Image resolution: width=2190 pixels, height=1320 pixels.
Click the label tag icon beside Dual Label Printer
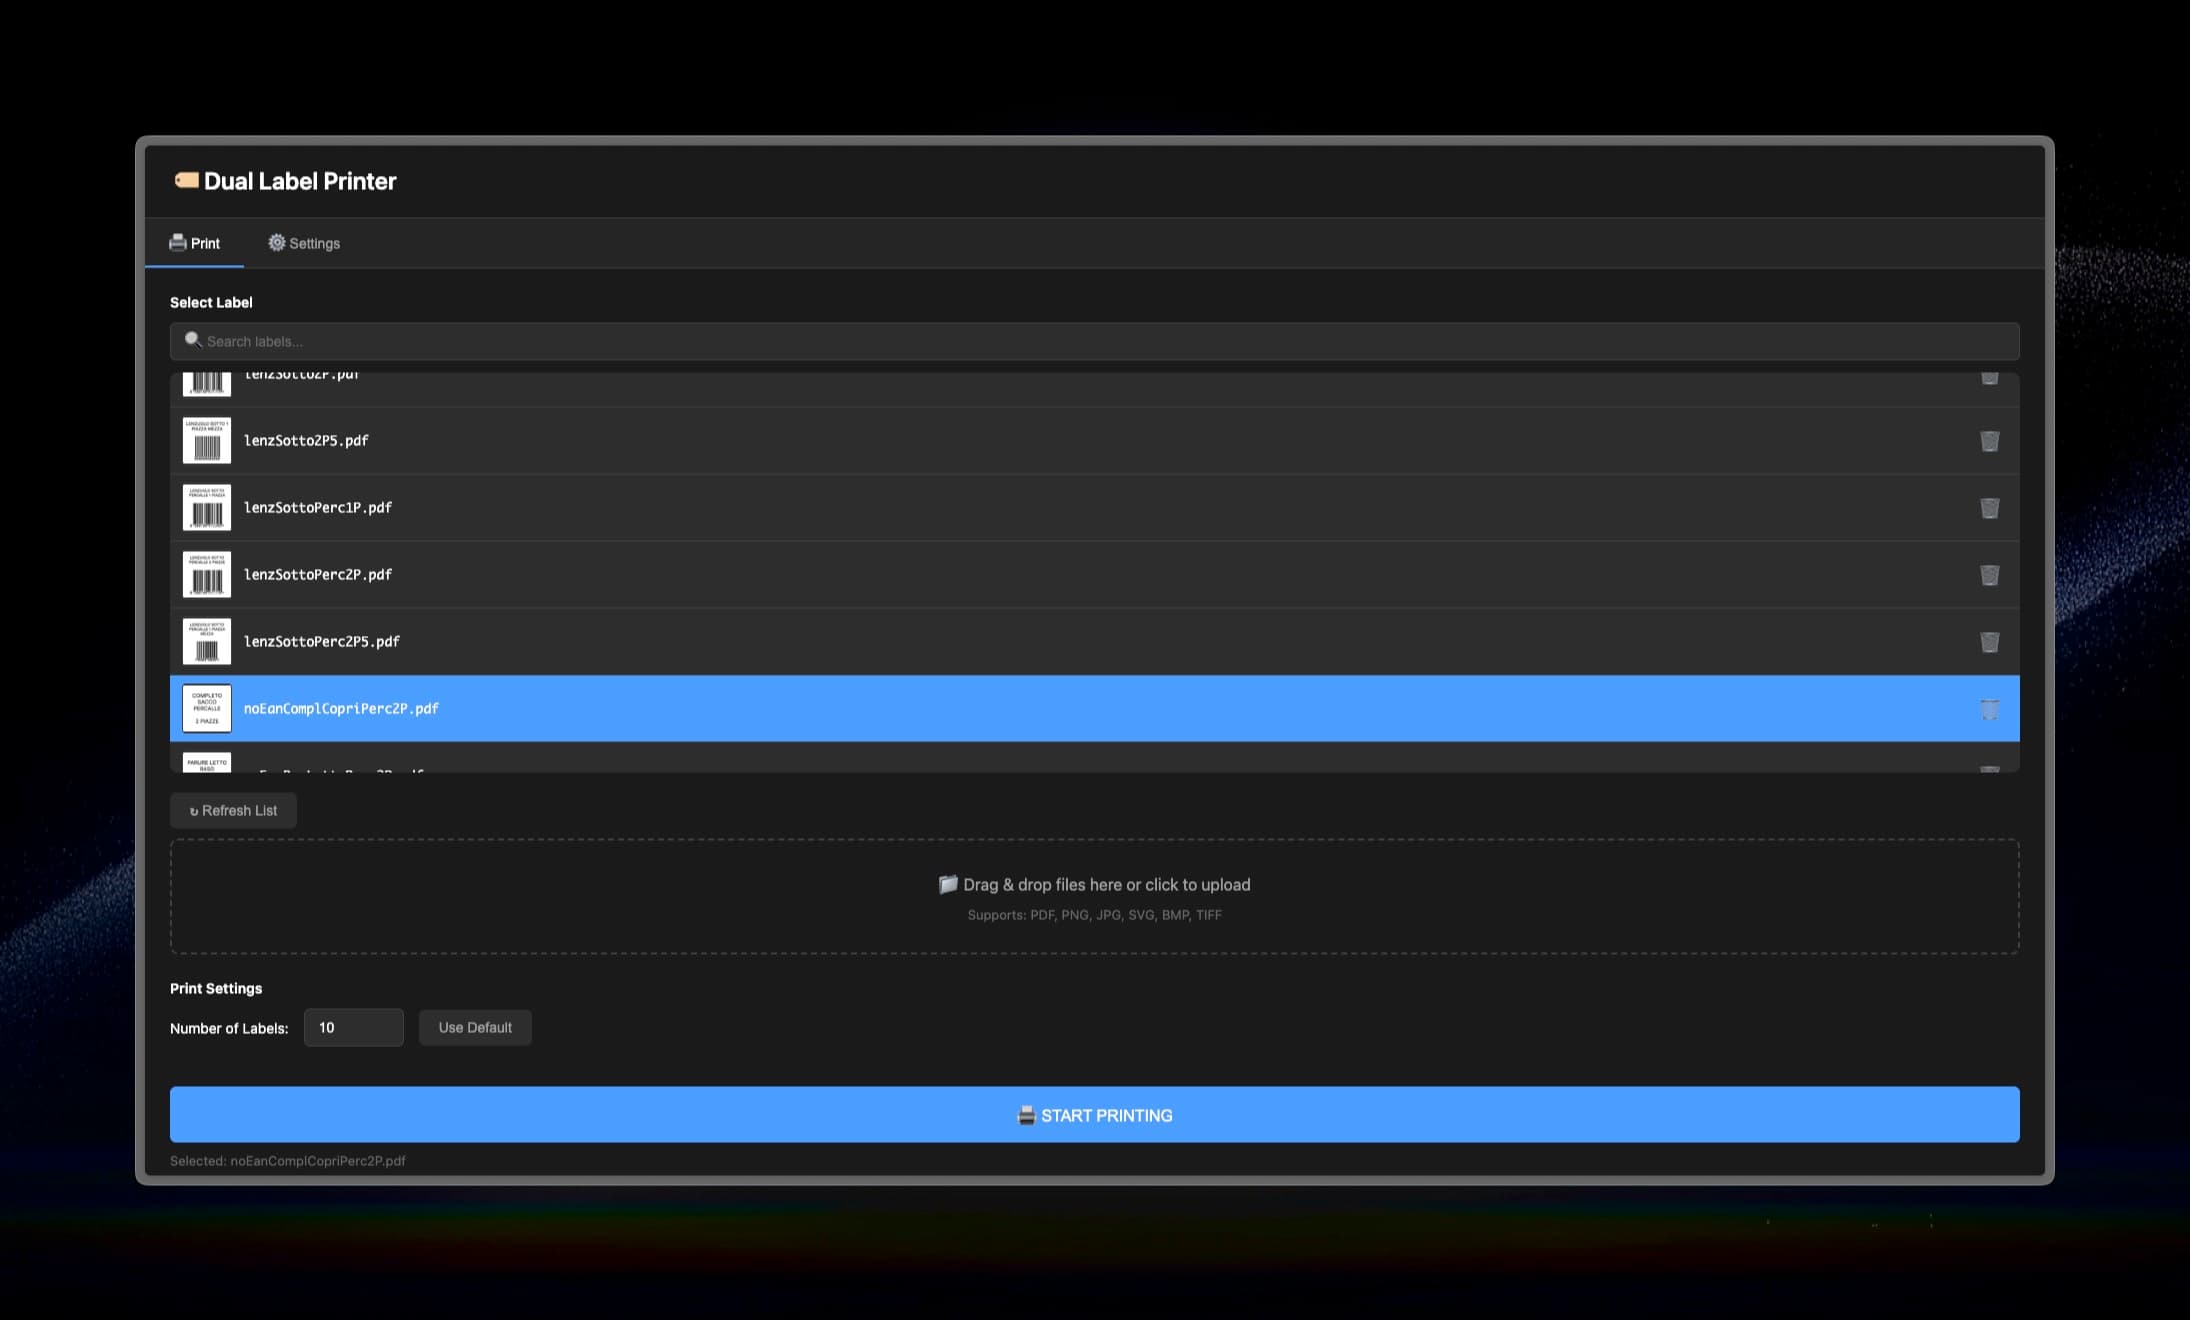click(x=186, y=180)
